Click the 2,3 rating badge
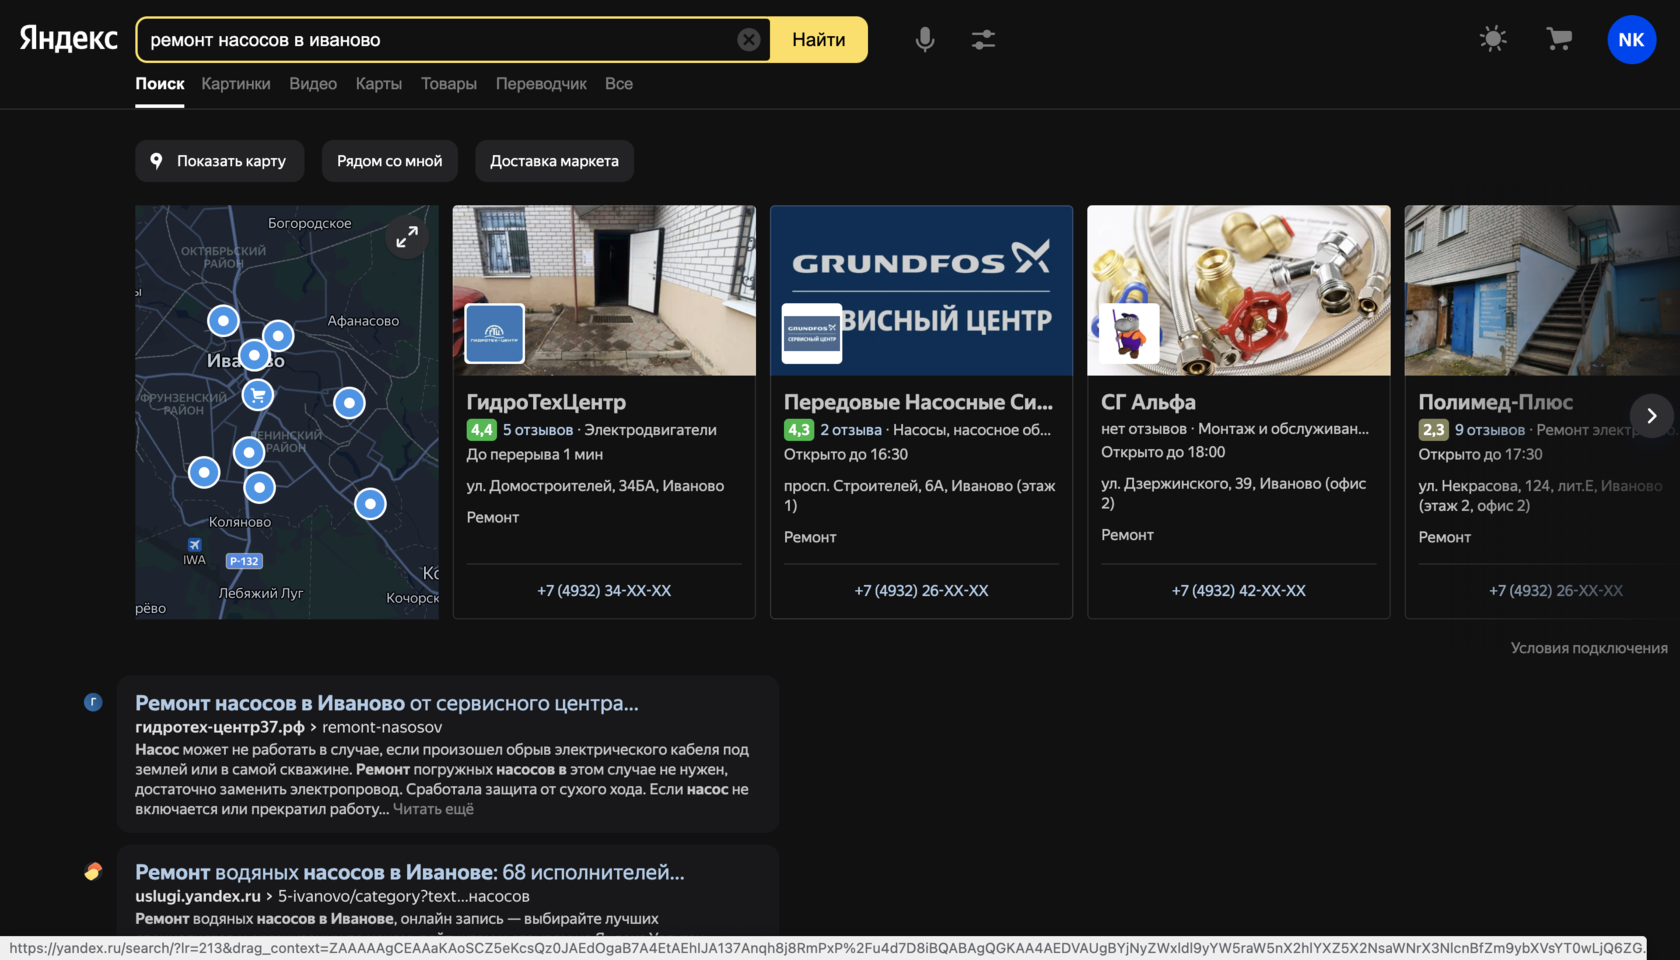1680x960 pixels. [1434, 430]
